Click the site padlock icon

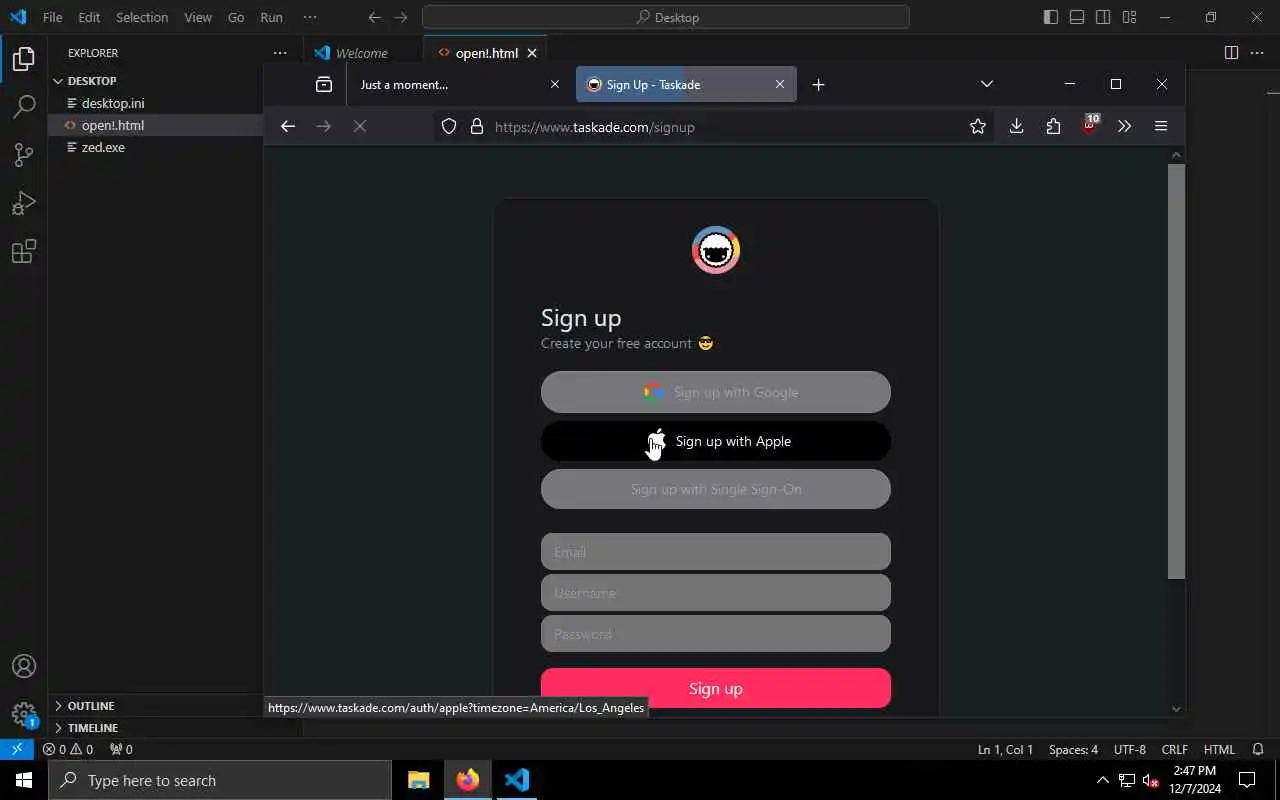[x=477, y=127]
